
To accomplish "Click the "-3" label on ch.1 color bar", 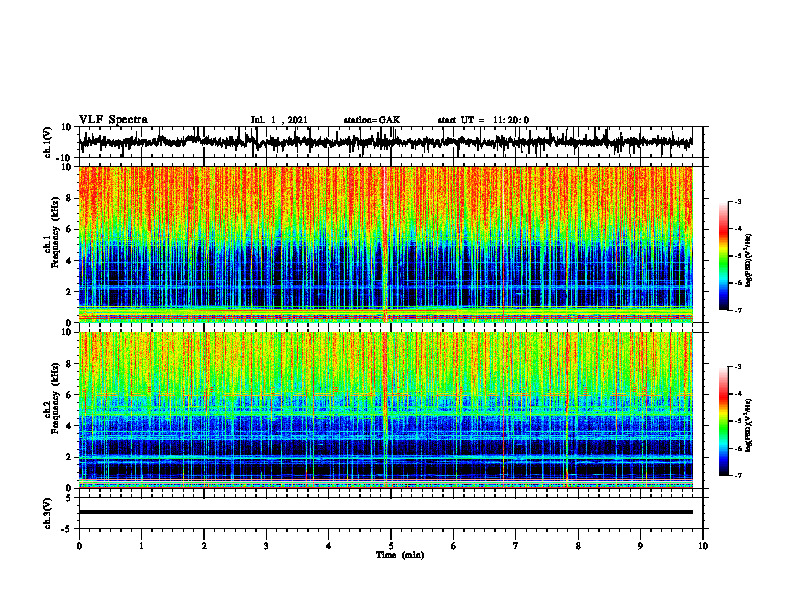I will (737, 201).
